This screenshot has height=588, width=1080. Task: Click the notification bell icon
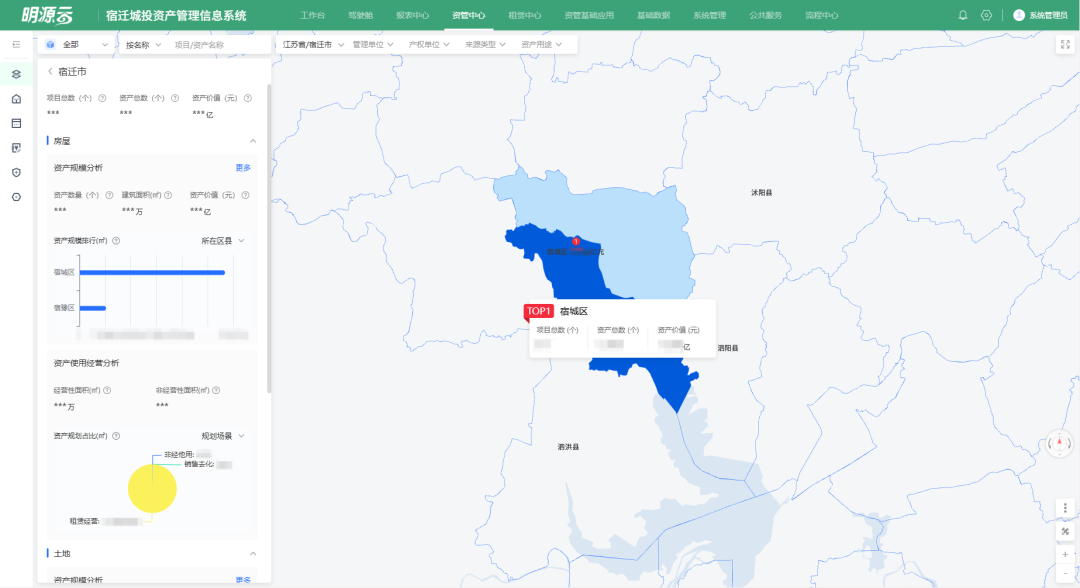[x=963, y=15]
